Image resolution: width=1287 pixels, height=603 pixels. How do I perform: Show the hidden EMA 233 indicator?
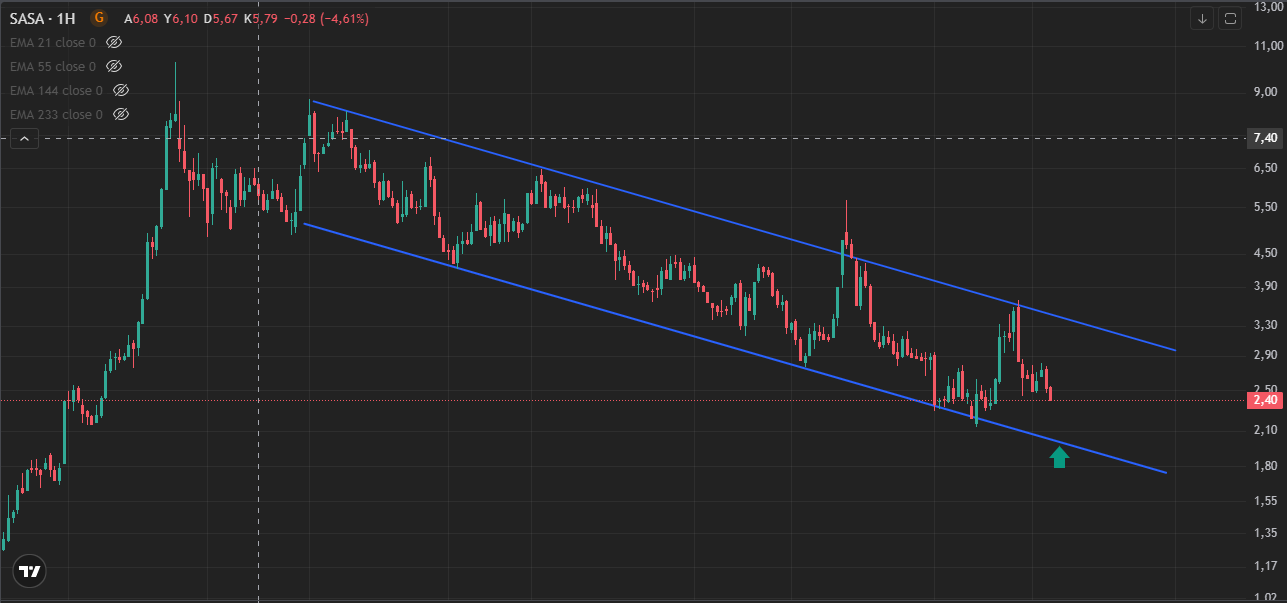click(121, 114)
